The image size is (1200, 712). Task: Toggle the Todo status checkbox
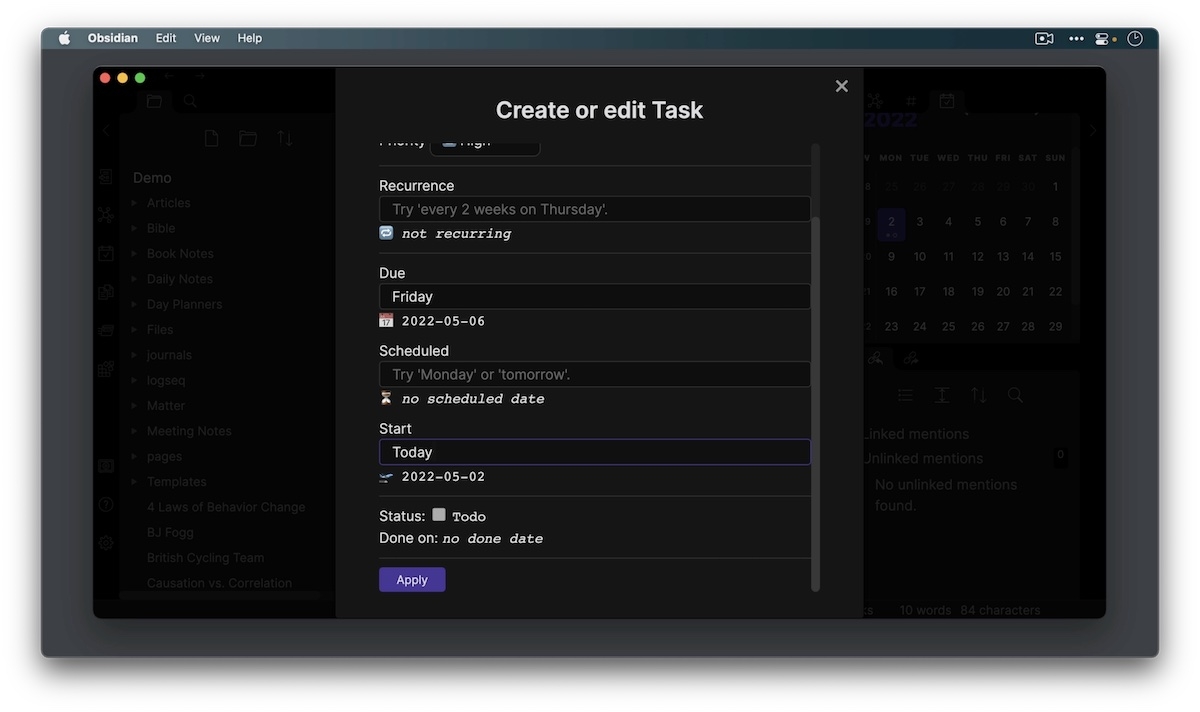[438, 514]
